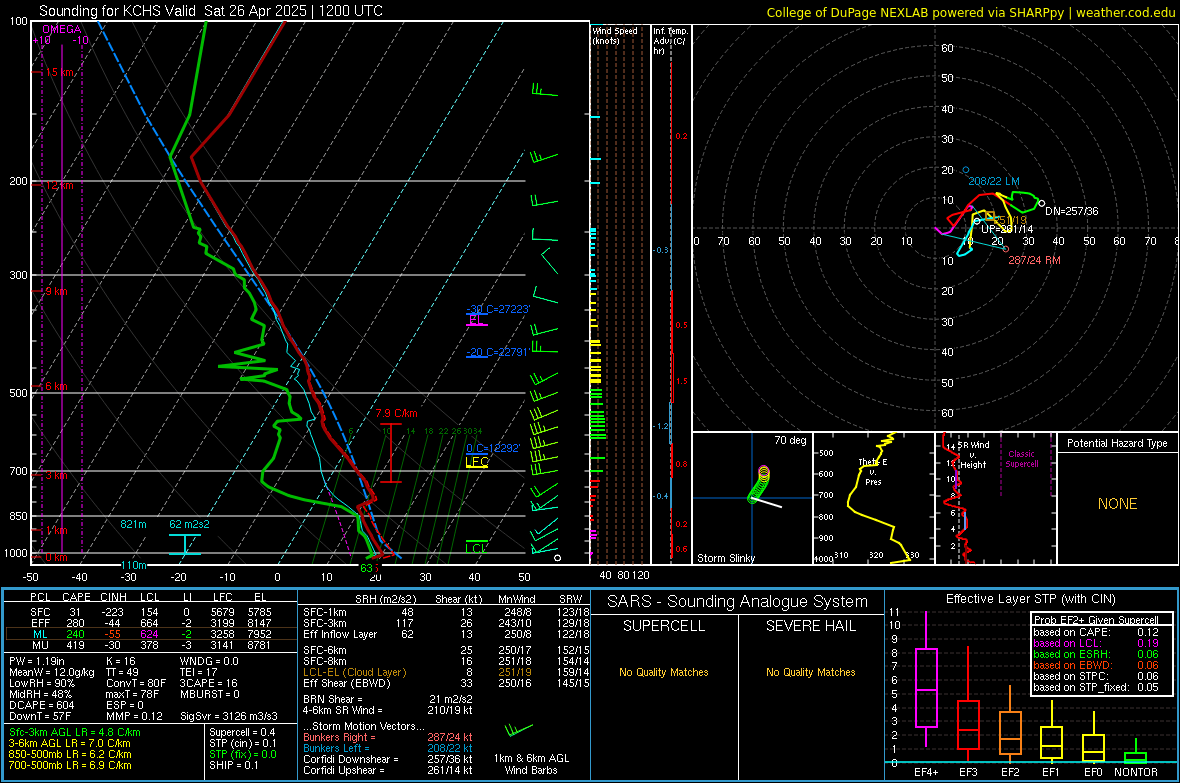Click the 'Wind Speed (knots)' panel header
Screen dimensions: 1180x783
point(614,36)
